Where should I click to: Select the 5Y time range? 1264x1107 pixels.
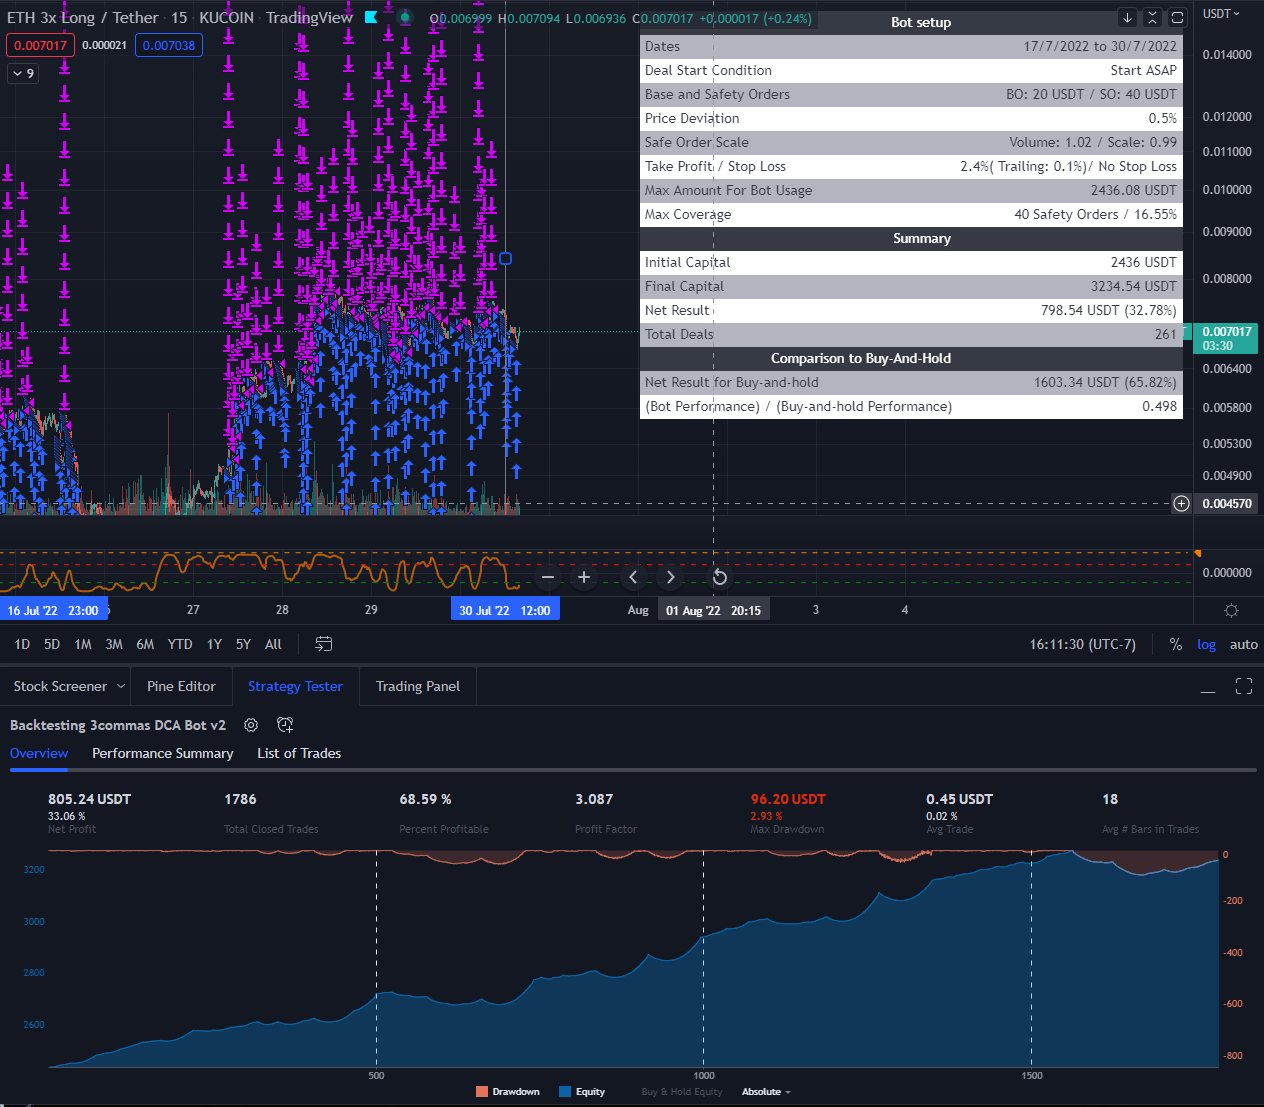pos(243,644)
